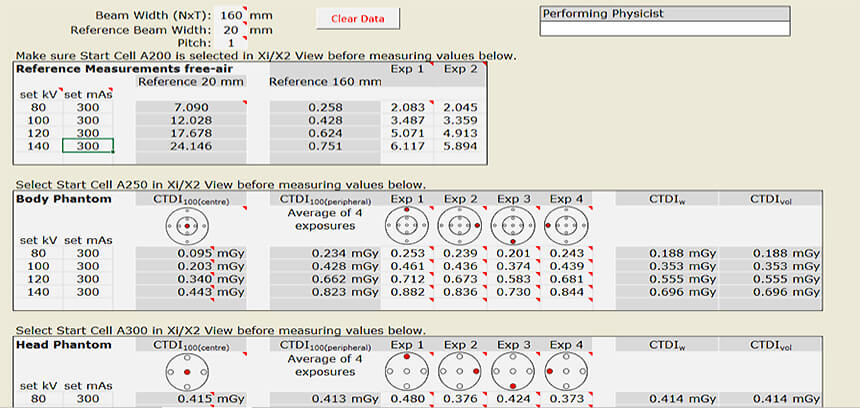
Task: Click the Pitch value cell
Action: tap(230, 44)
